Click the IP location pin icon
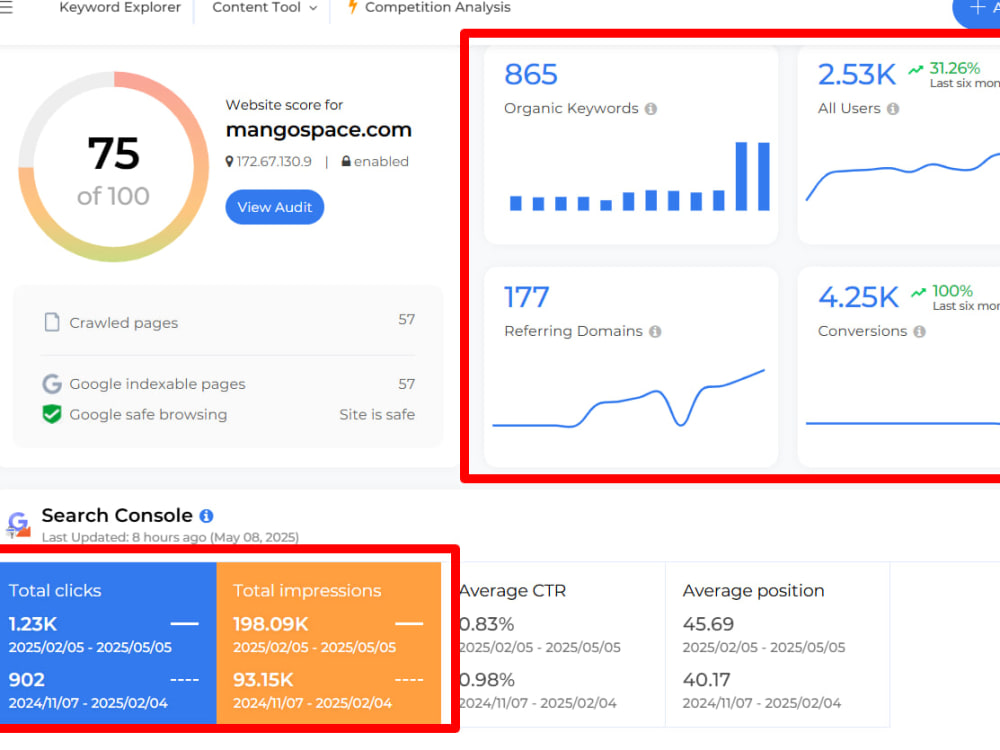 coord(230,161)
